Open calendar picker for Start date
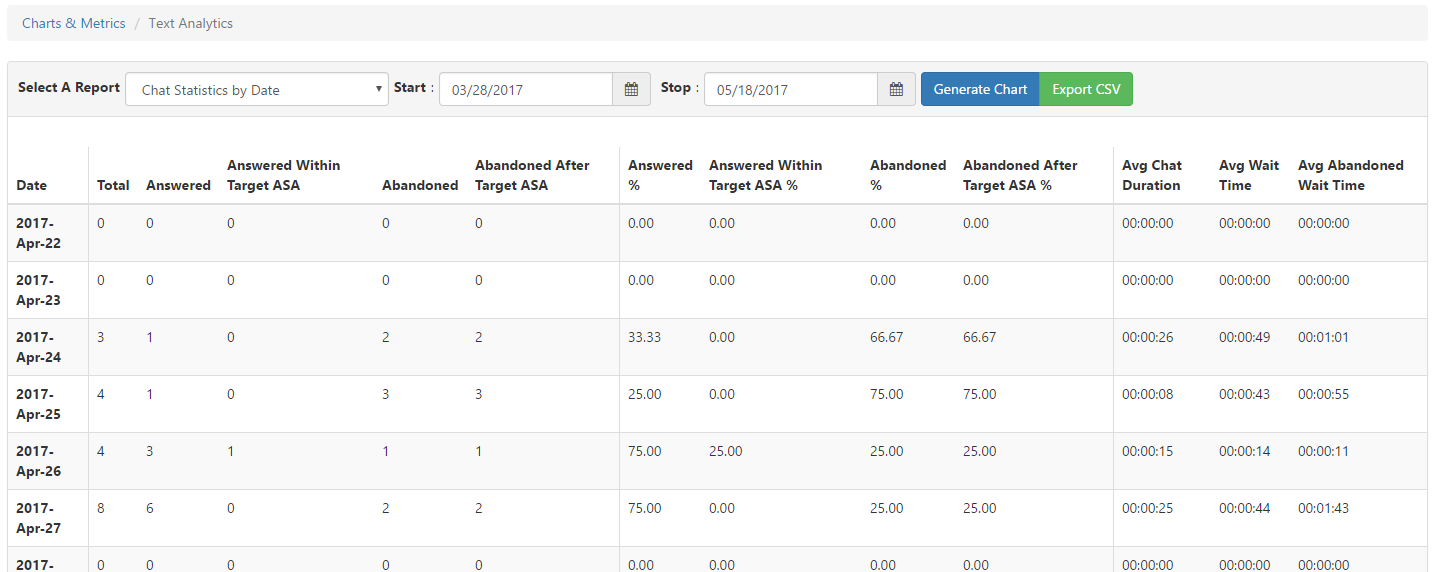 631,89
